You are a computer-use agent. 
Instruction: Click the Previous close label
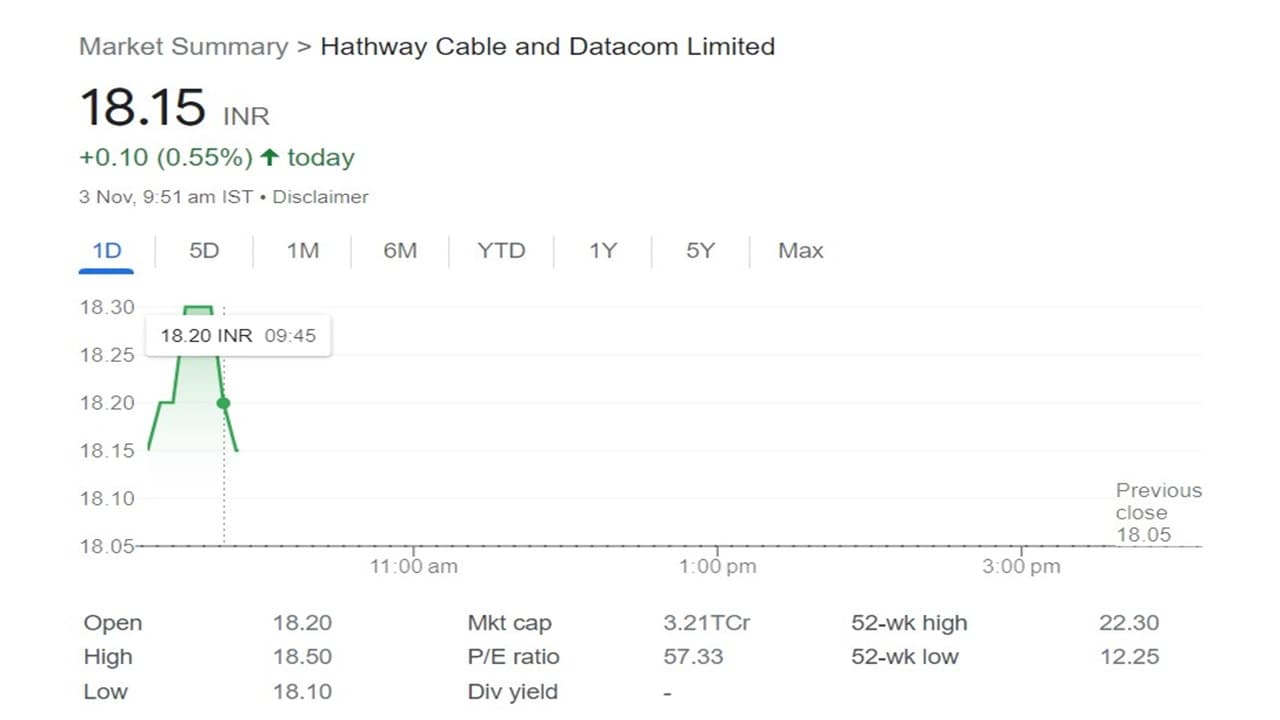click(x=1158, y=502)
